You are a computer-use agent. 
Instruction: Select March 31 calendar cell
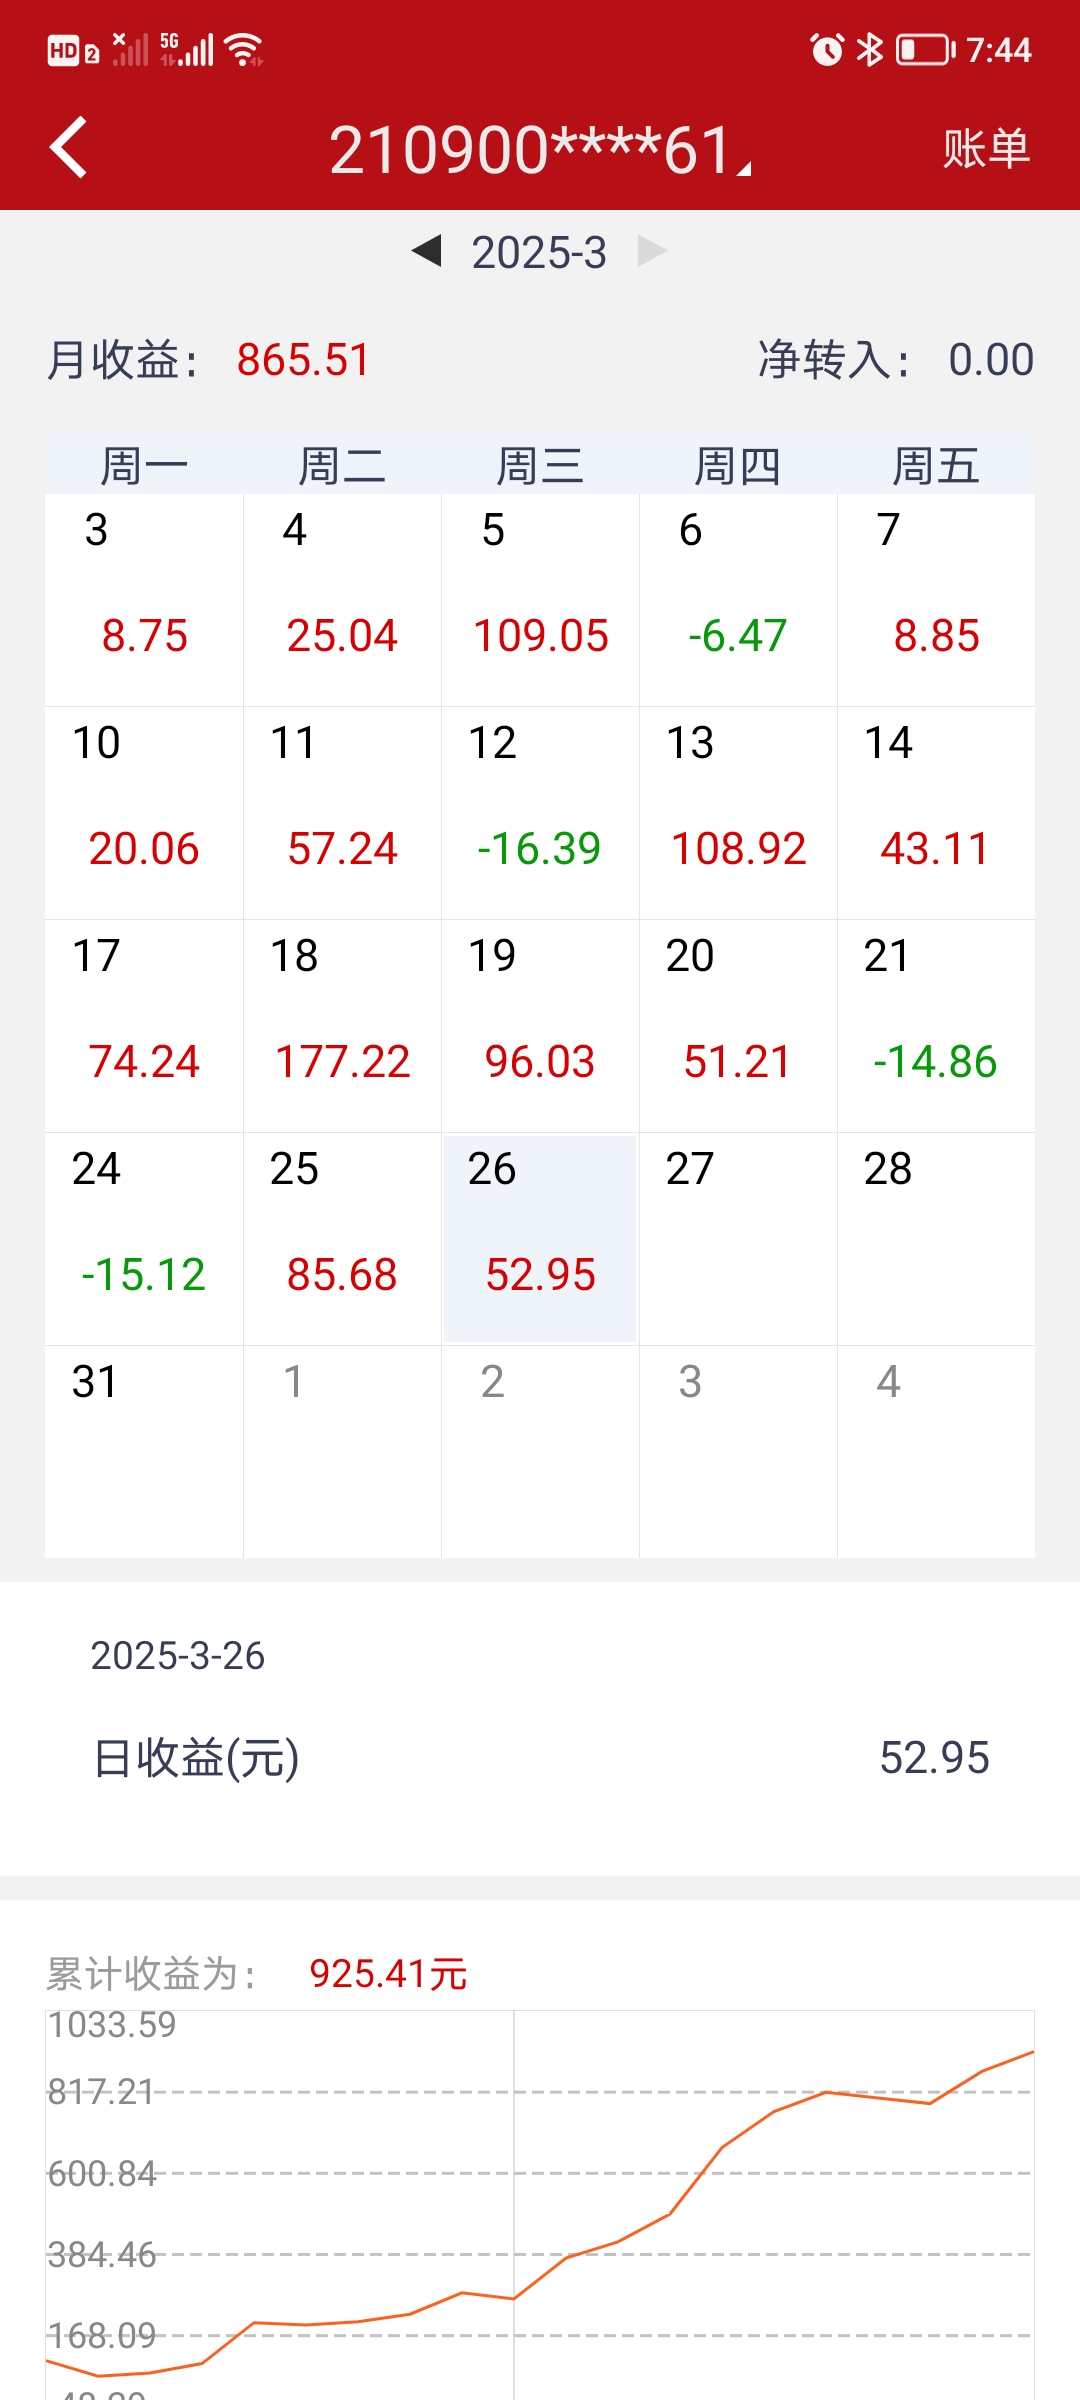point(144,1450)
